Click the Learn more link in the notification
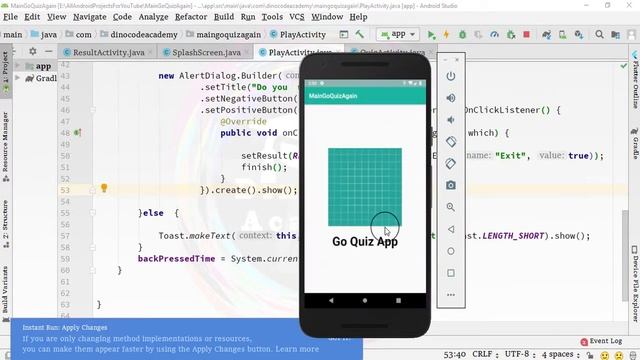640x360 pixels. (x=297, y=349)
